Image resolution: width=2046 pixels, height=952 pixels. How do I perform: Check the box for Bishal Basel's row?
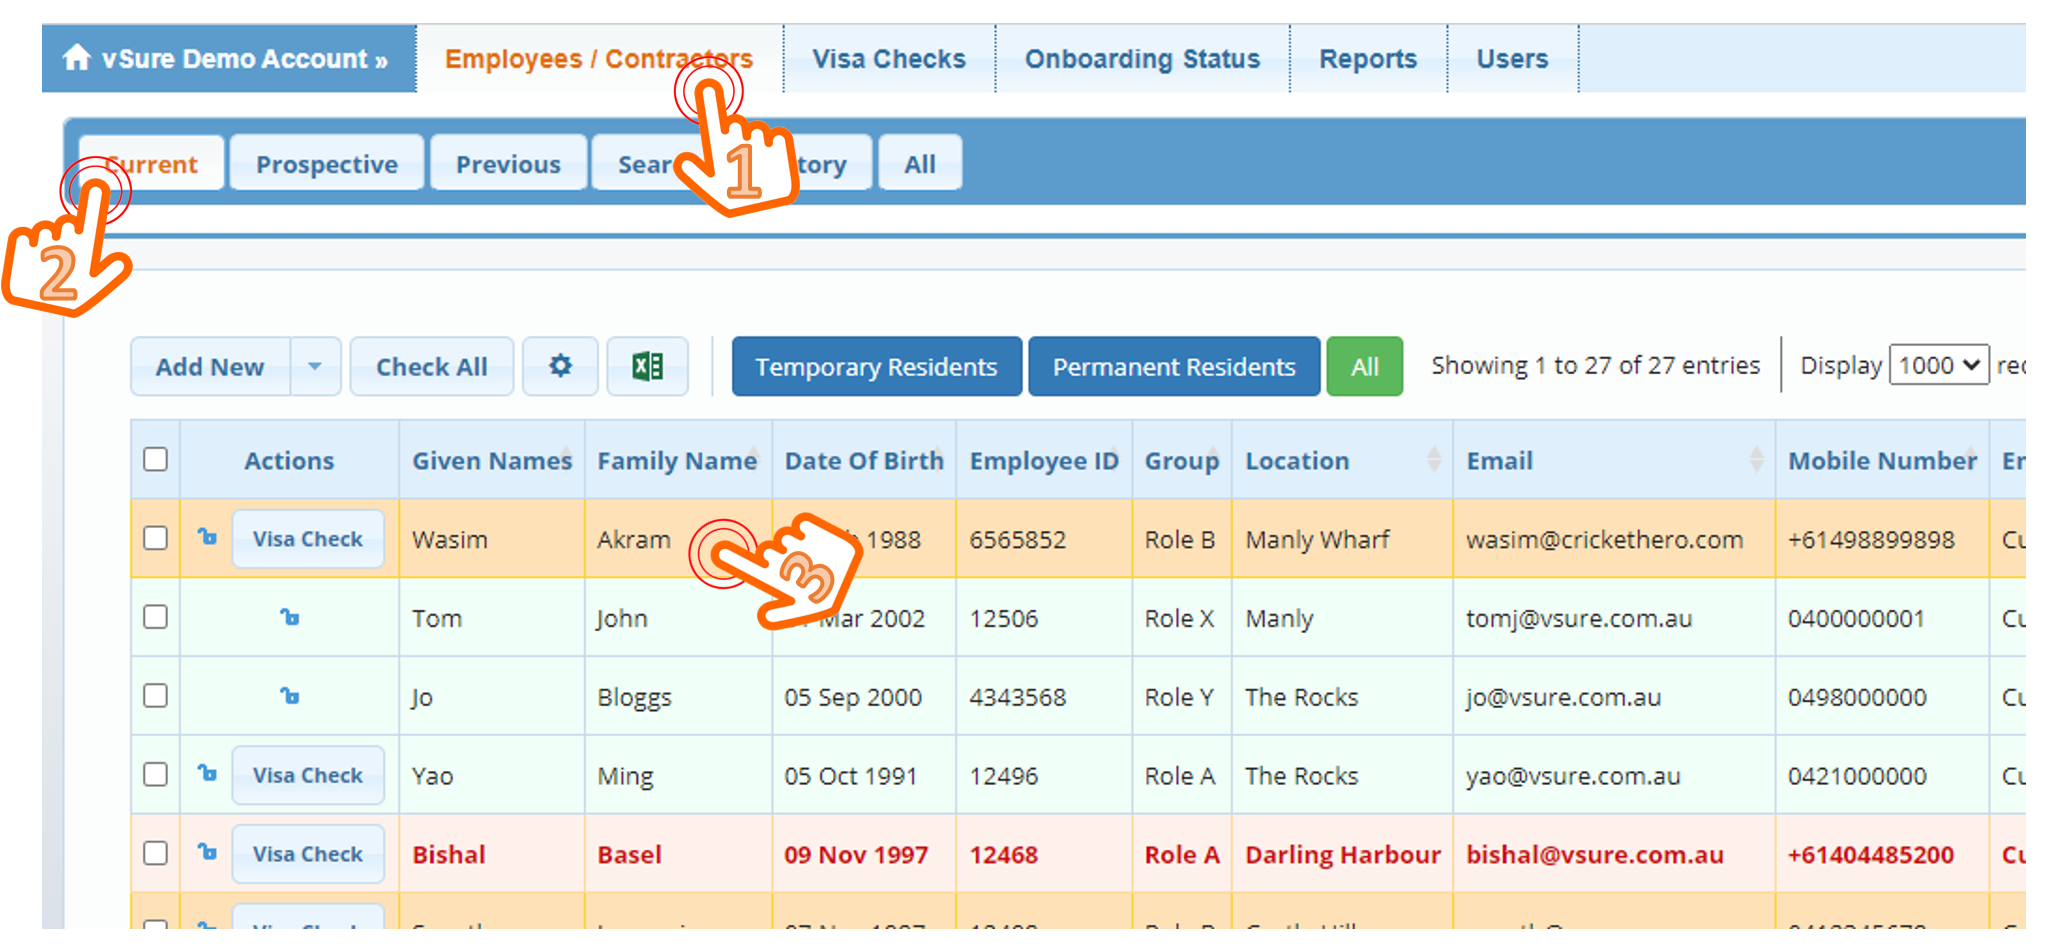(155, 853)
